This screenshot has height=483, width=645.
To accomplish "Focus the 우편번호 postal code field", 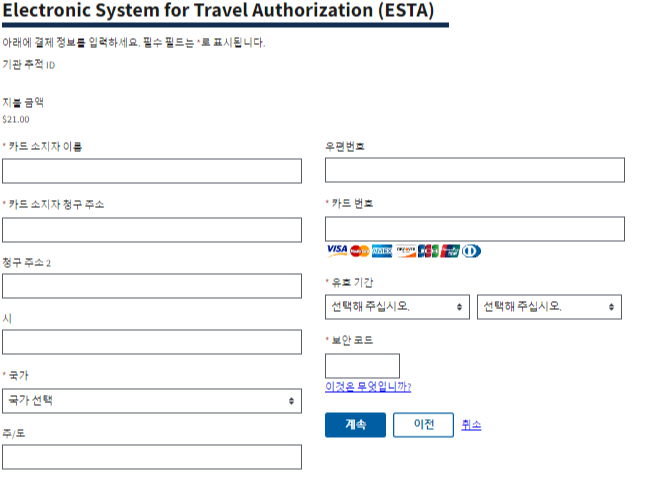I will click(x=475, y=170).
